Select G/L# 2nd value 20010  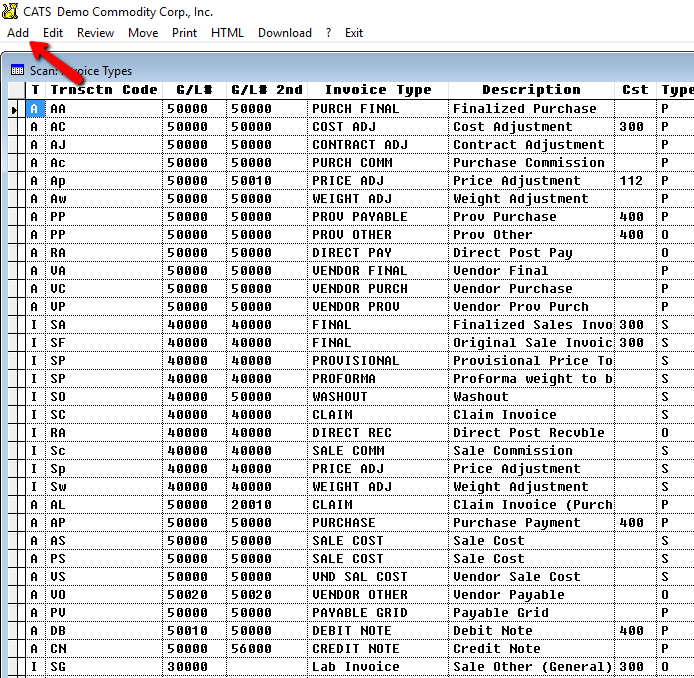(x=267, y=505)
